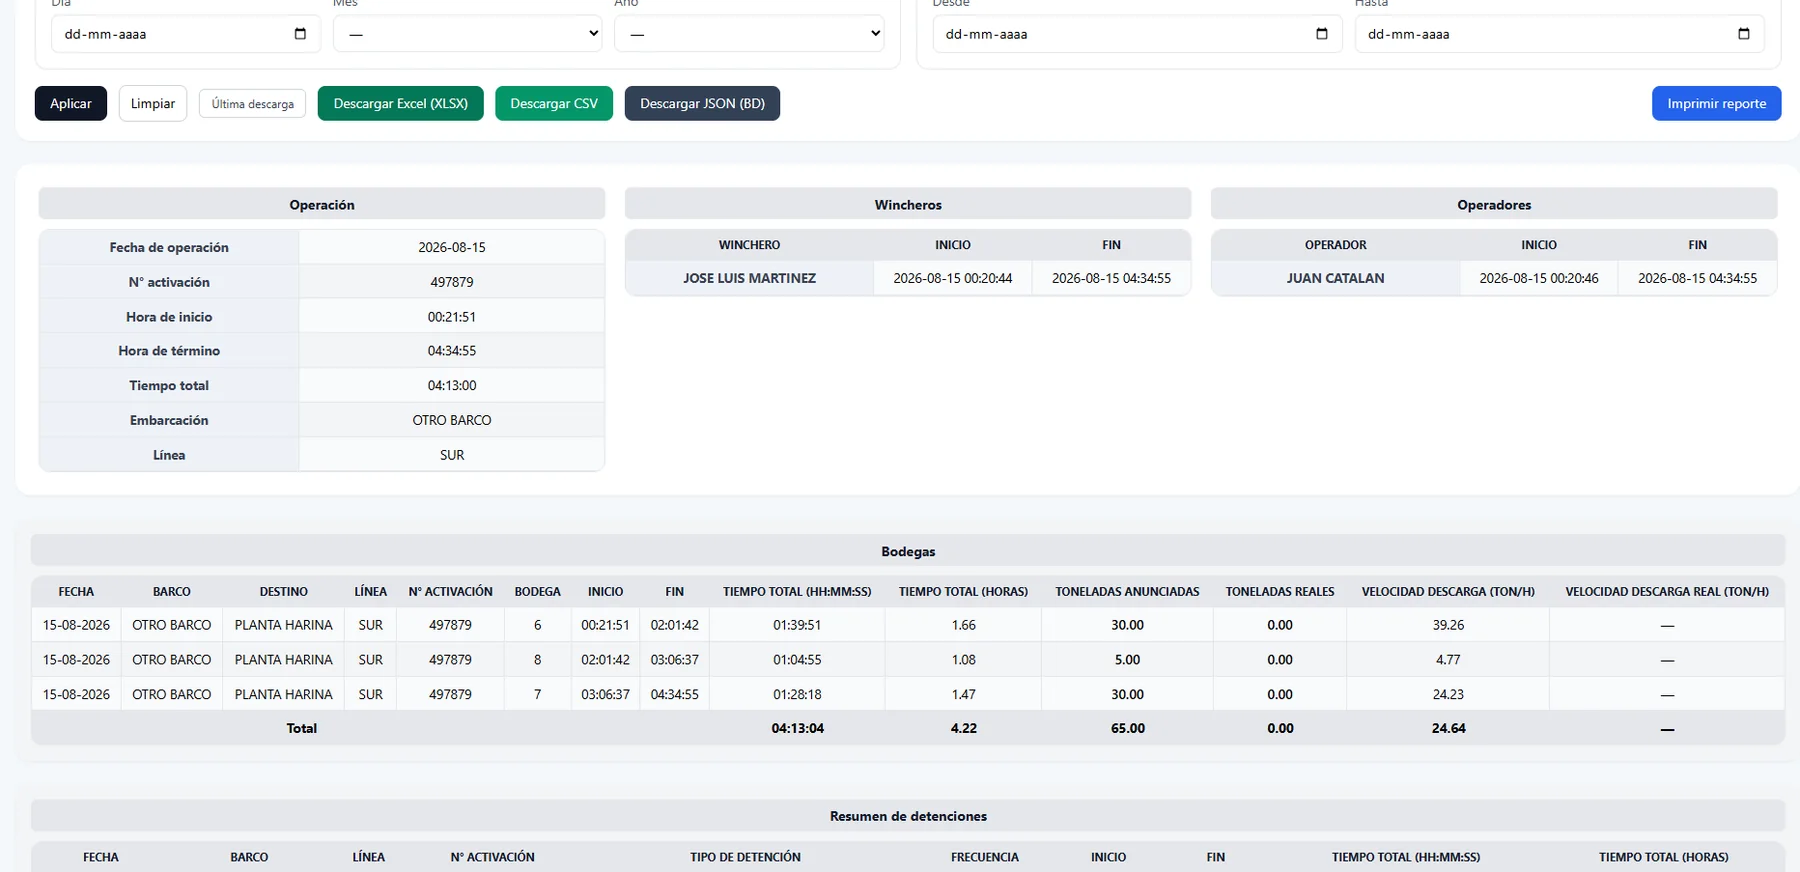Select TIEMPO TOTAL (HORAS) header in Bodegas
This screenshot has height=872, width=1800.
tap(963, 591)
